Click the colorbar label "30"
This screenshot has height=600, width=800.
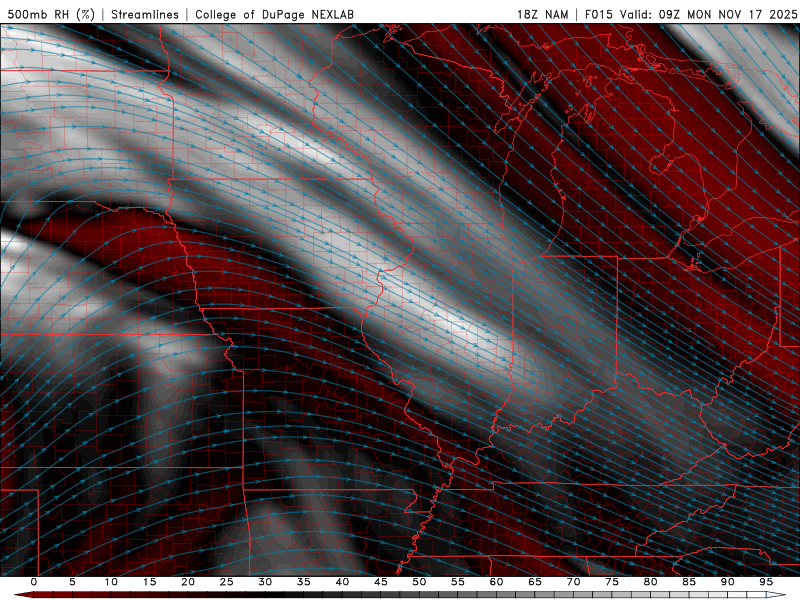(x=265, y=582)
